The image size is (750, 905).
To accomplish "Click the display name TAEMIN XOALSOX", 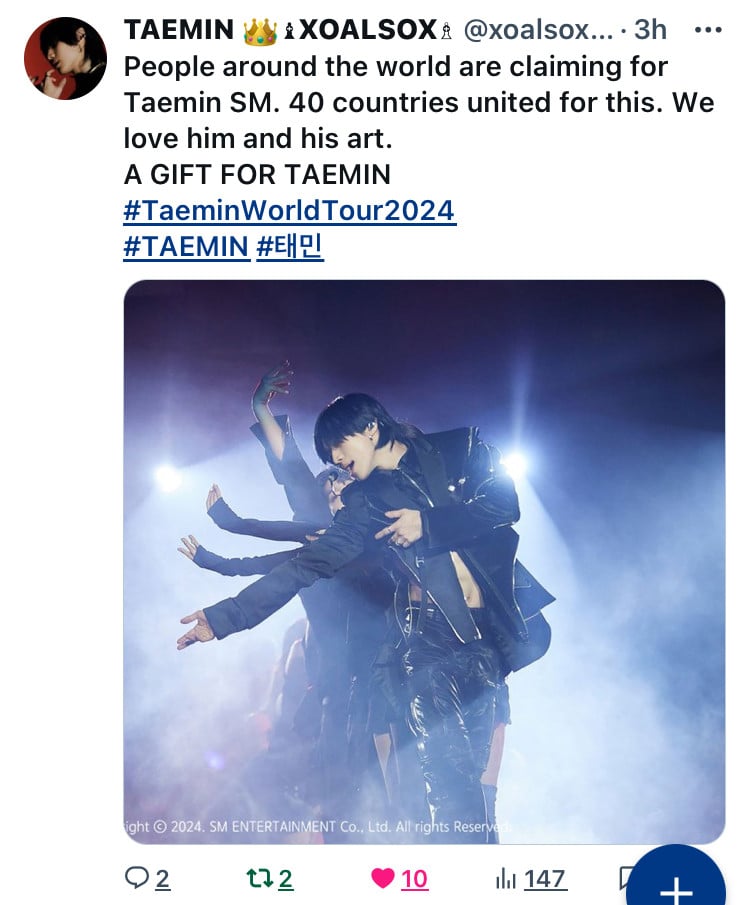I will [x=280, y=30].
